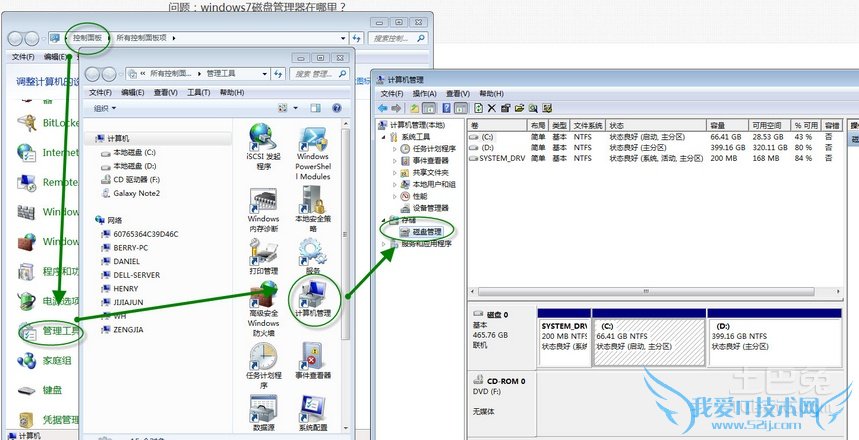Expand the 性能 tree node
This screenshot has width=859, height=440.
point(395,196)
